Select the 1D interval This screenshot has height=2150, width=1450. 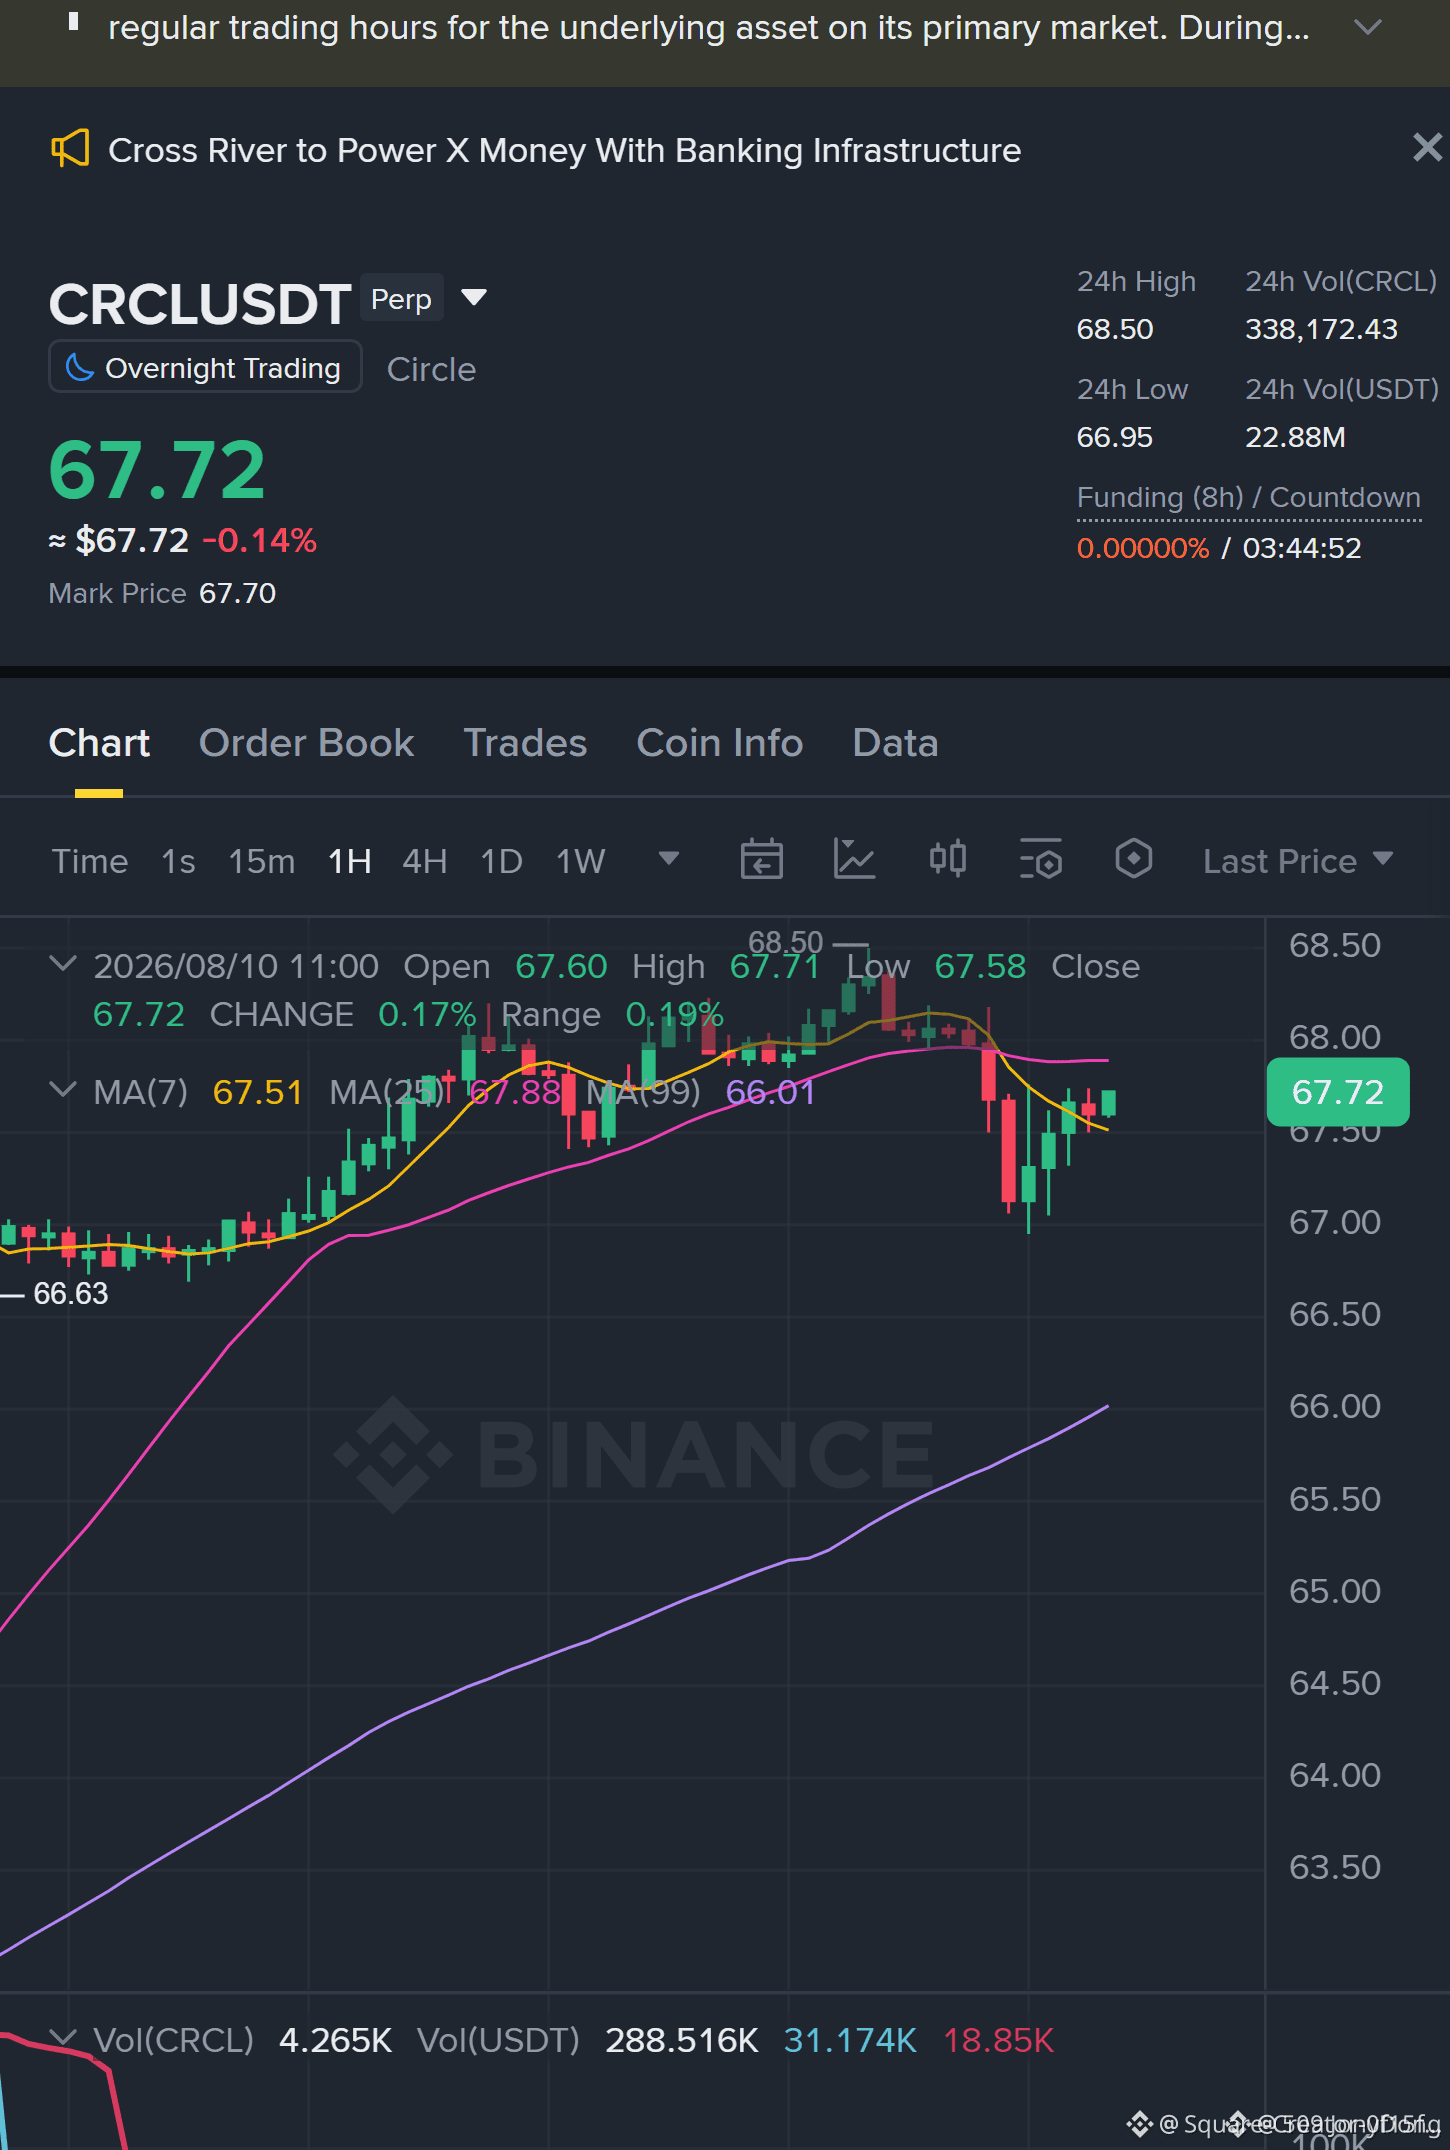pyautogui.click(x=501, y=861)
